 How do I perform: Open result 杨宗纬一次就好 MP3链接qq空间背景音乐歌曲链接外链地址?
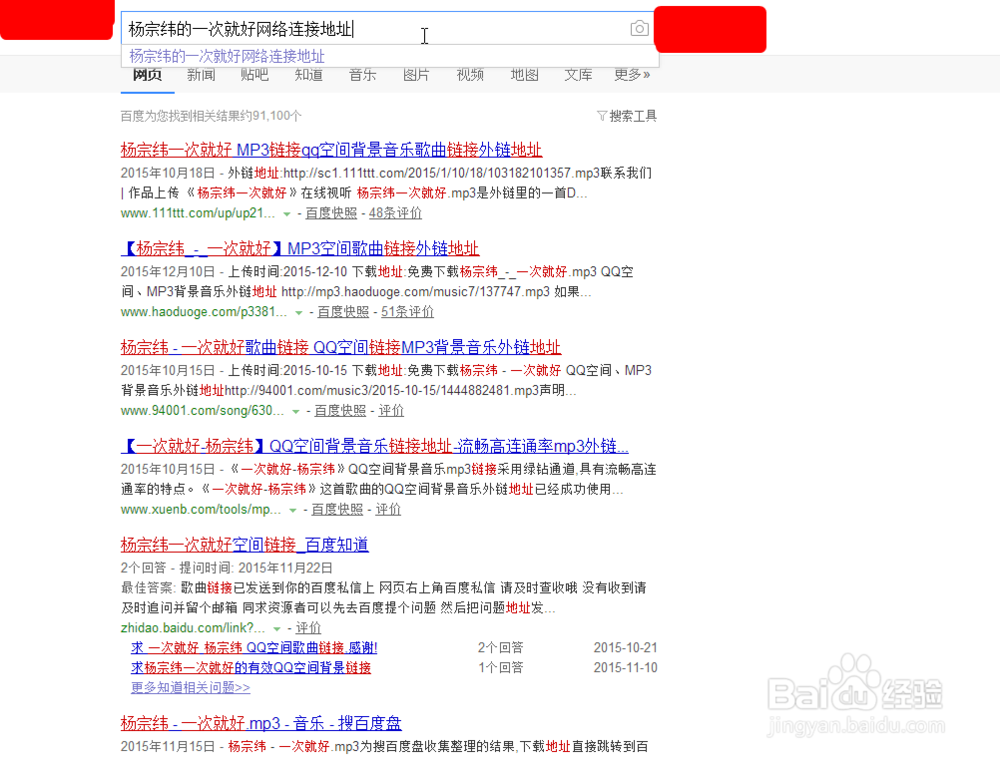(331, 150)
